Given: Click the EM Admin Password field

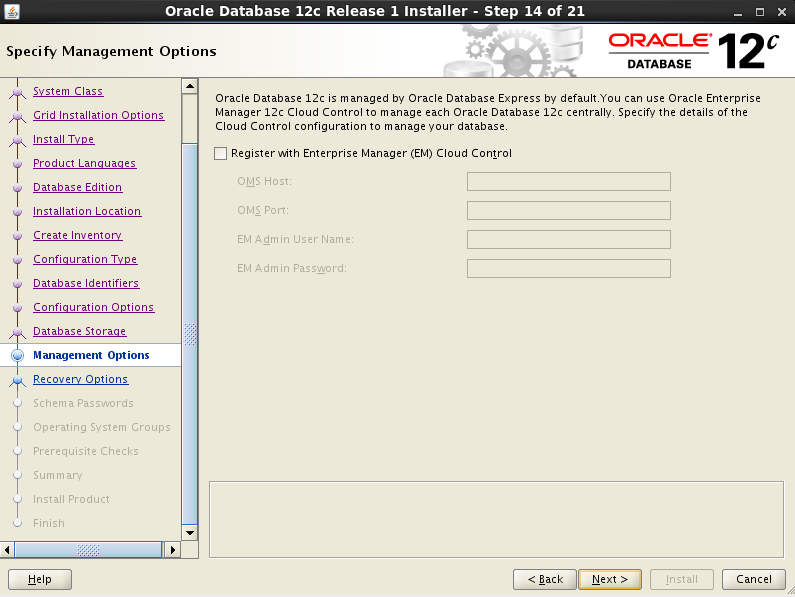Looking at the screenshot, I should [x=568, y=268].
